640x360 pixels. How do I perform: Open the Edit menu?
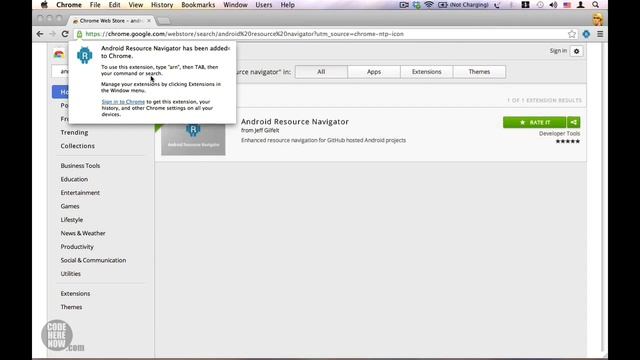pos(114,5)
